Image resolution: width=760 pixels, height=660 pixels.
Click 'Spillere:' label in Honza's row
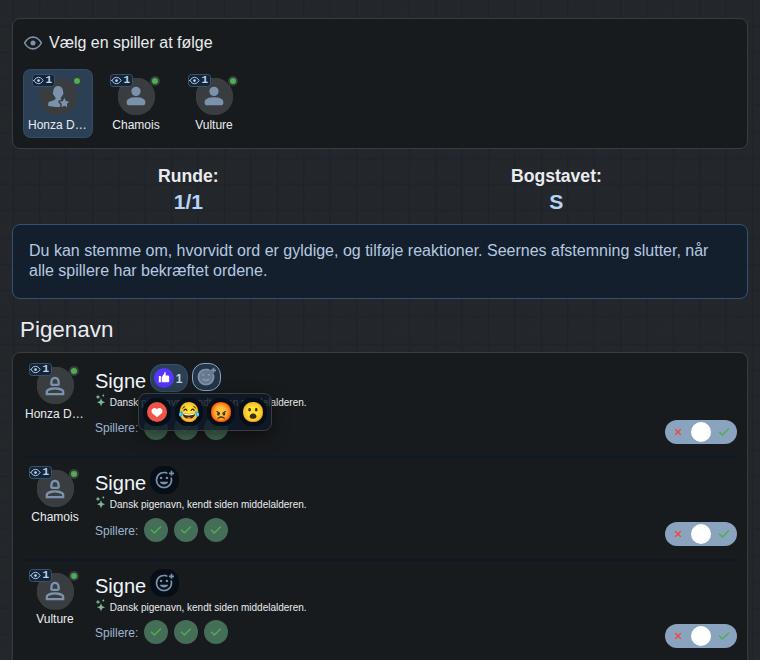(x=116, y=428)
